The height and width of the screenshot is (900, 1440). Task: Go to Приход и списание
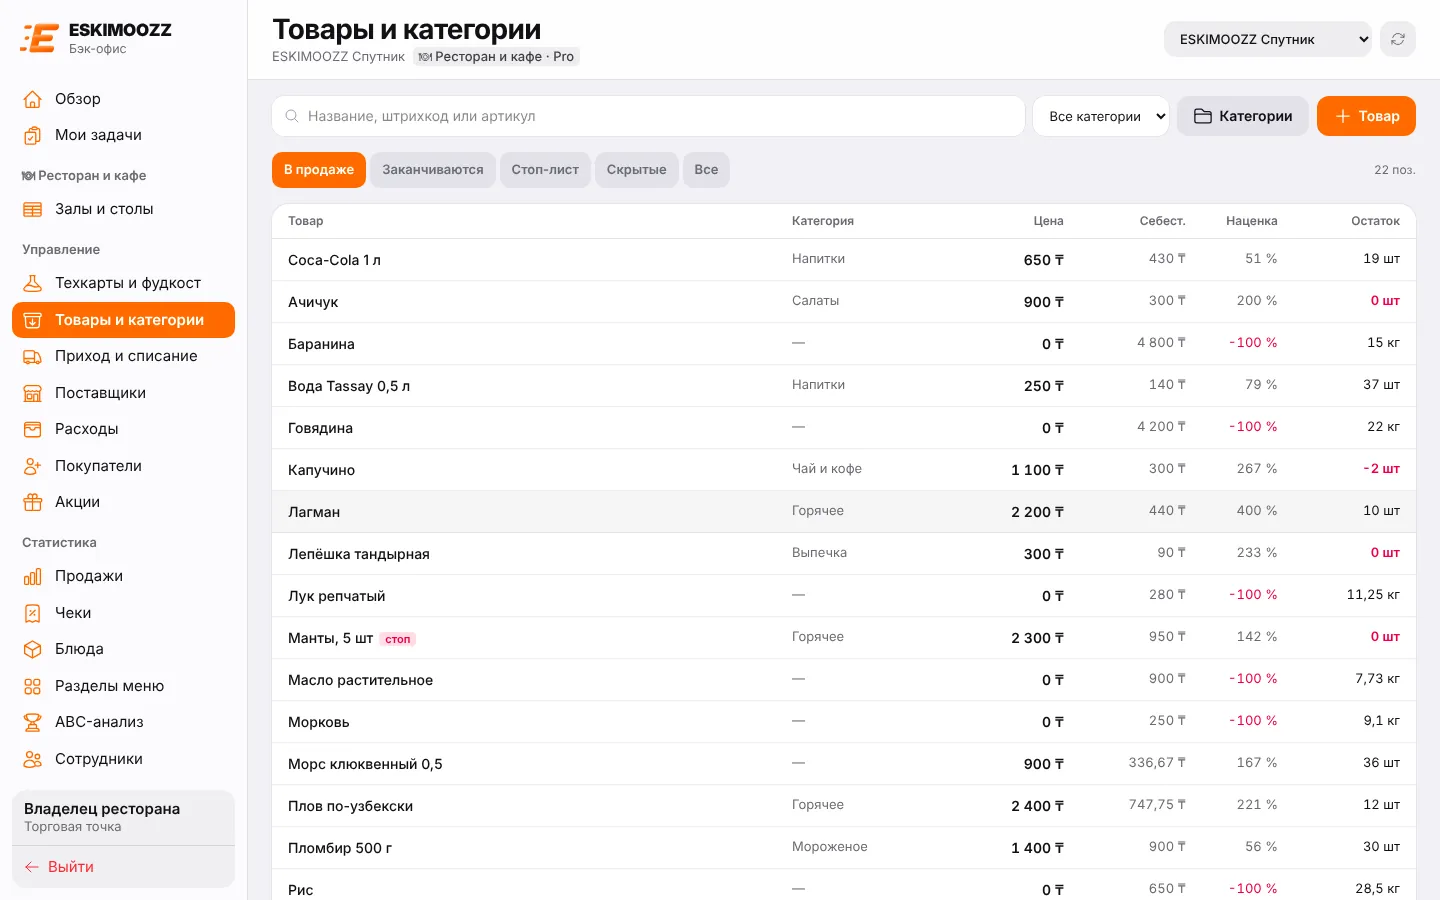[x=123, y=356]
